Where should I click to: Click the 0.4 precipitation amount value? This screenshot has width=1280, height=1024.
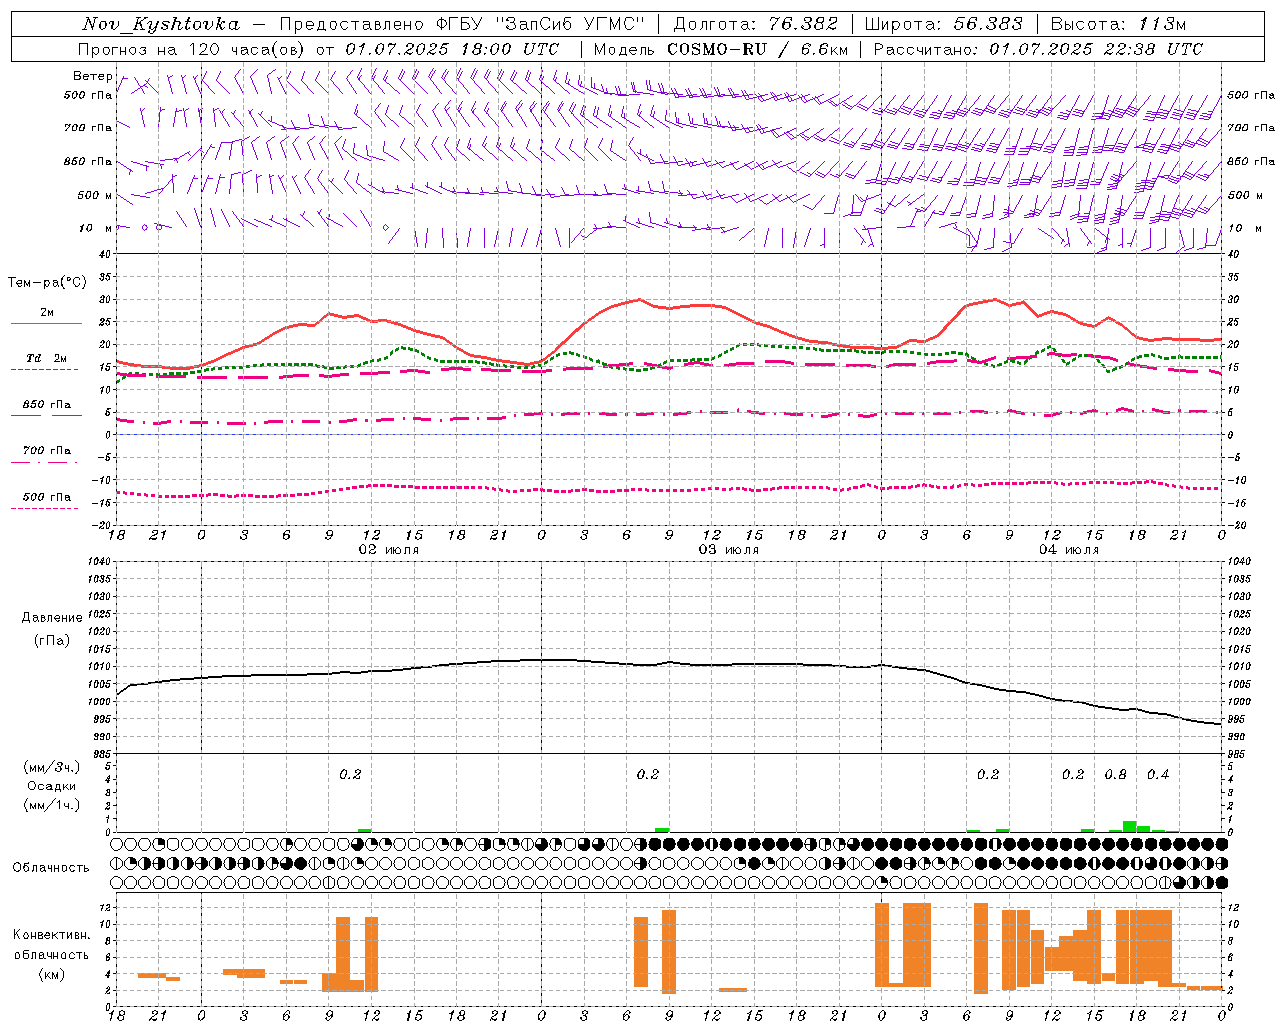click(1158, 774)
